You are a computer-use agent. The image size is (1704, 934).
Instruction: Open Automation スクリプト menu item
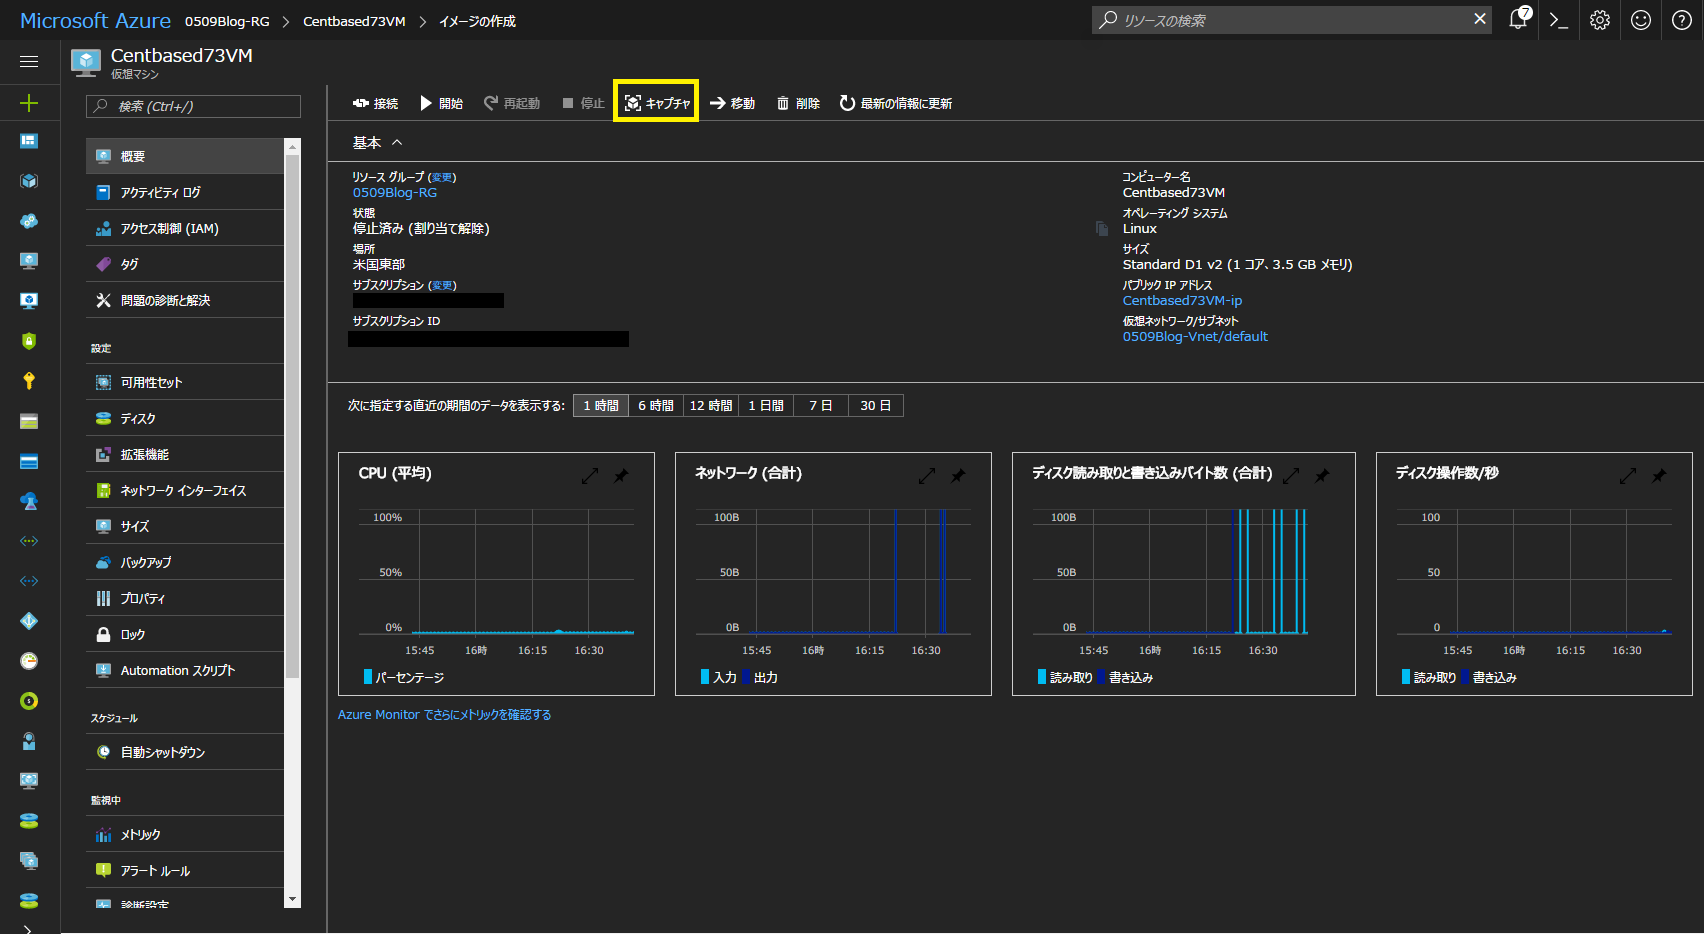pos(185,670)
